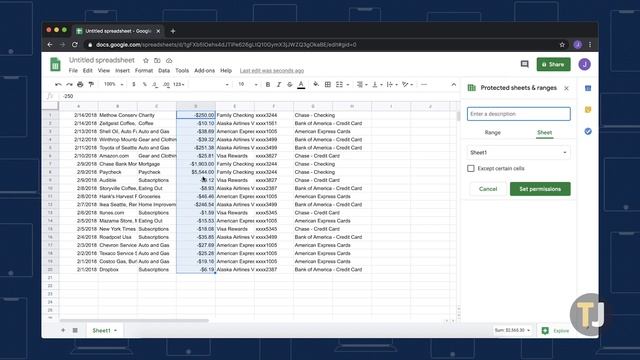Click the Add sheet plus icon
Screen dimensions: 640x360
tap(63, 330)
